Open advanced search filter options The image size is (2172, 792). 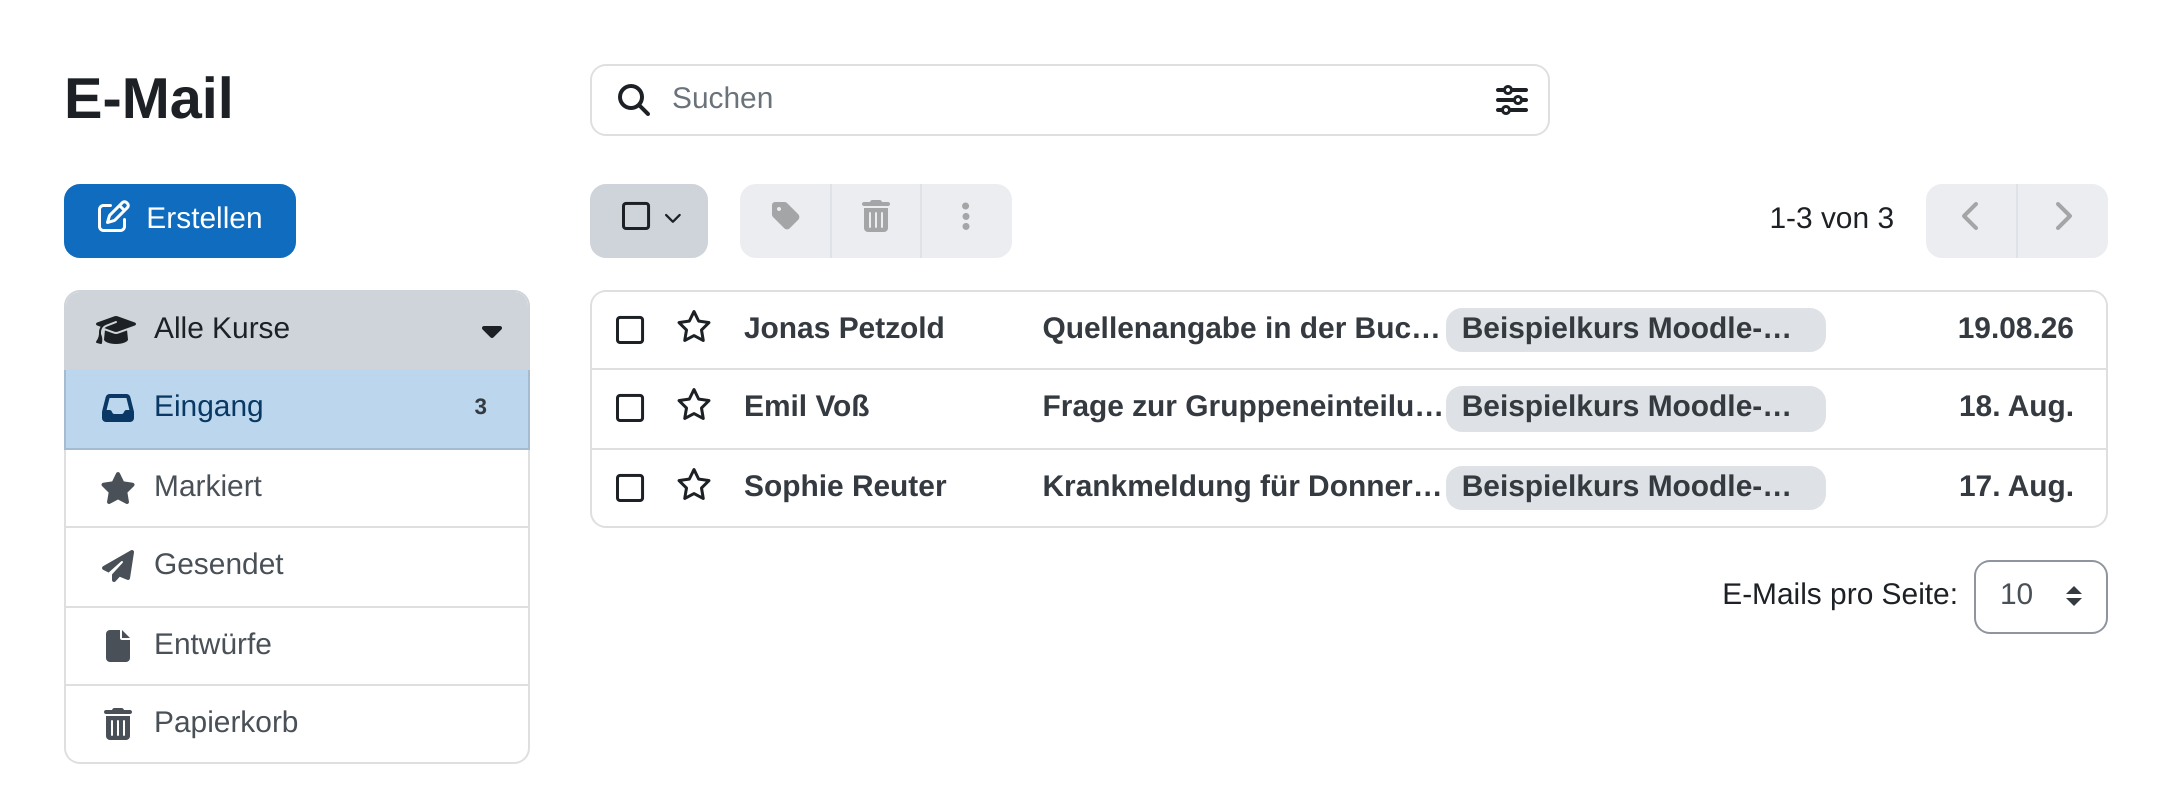click(1511, 100)
